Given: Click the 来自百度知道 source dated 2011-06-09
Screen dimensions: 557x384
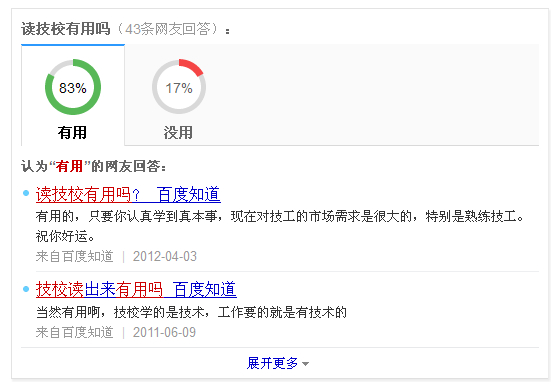Looking at the screenshot, I should click(75, 332).
